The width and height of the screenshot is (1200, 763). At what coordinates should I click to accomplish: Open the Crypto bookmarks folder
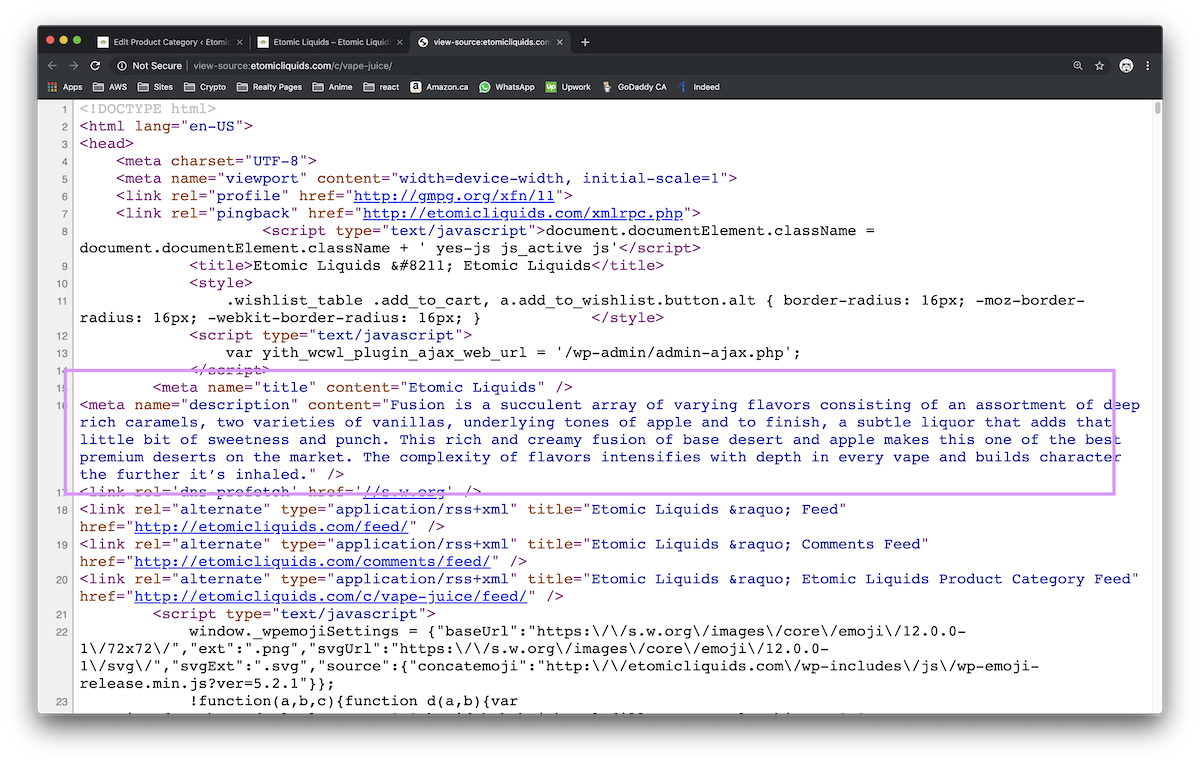(205, 87)
